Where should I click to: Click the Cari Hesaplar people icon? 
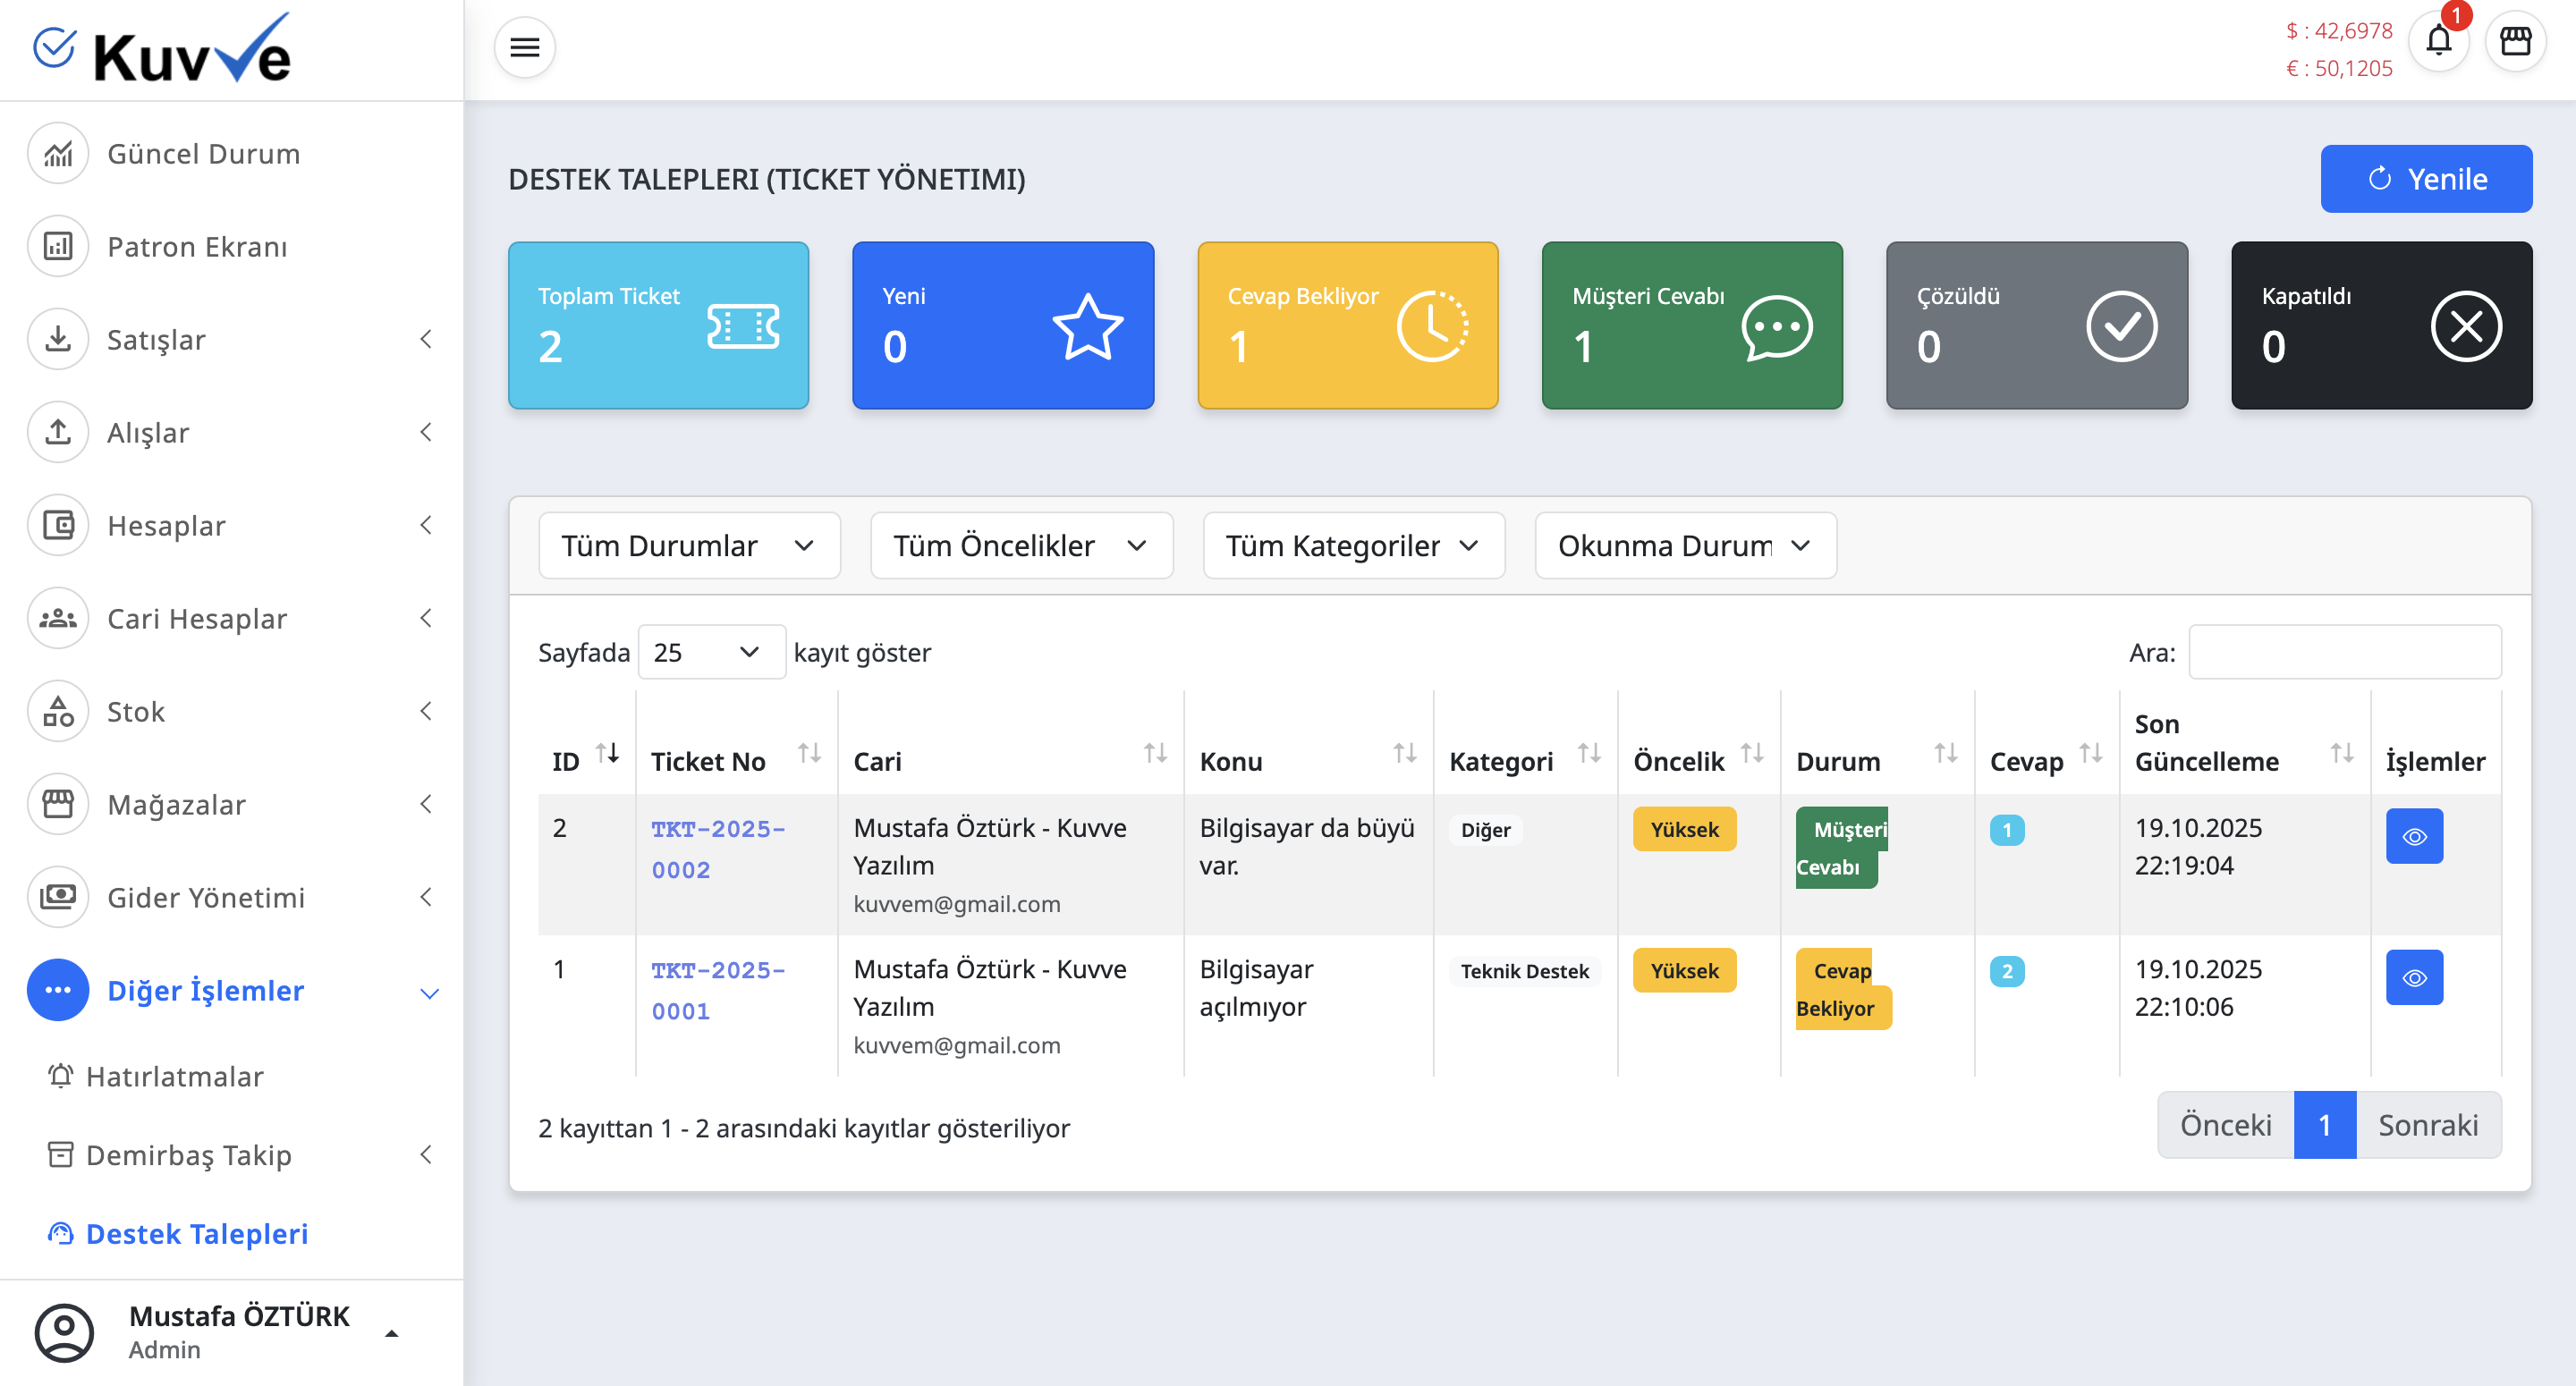pyautogui.click(x=58, y=619)
